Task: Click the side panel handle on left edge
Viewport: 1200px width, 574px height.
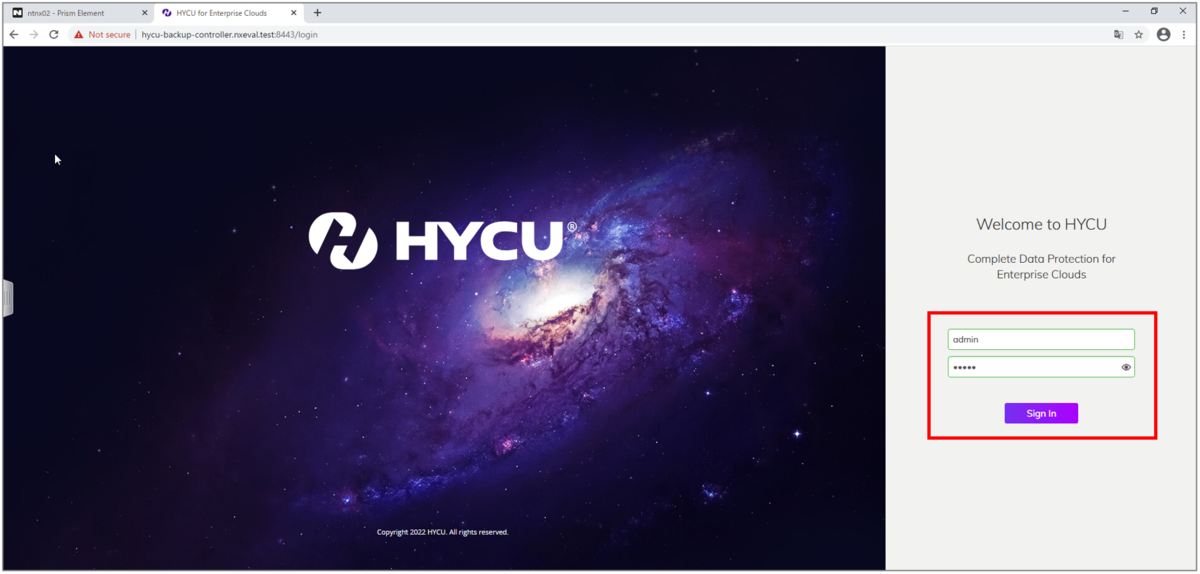Action: pos(8,299)
